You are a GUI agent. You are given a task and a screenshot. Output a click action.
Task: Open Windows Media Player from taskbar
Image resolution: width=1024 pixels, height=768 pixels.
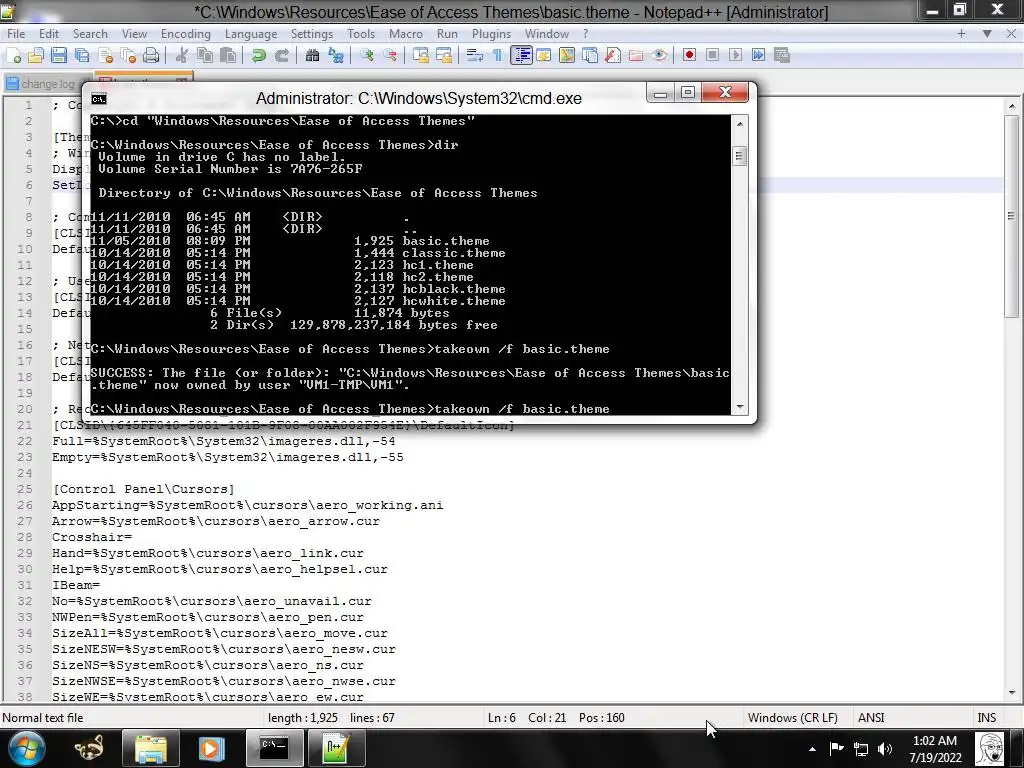point(210,748)
